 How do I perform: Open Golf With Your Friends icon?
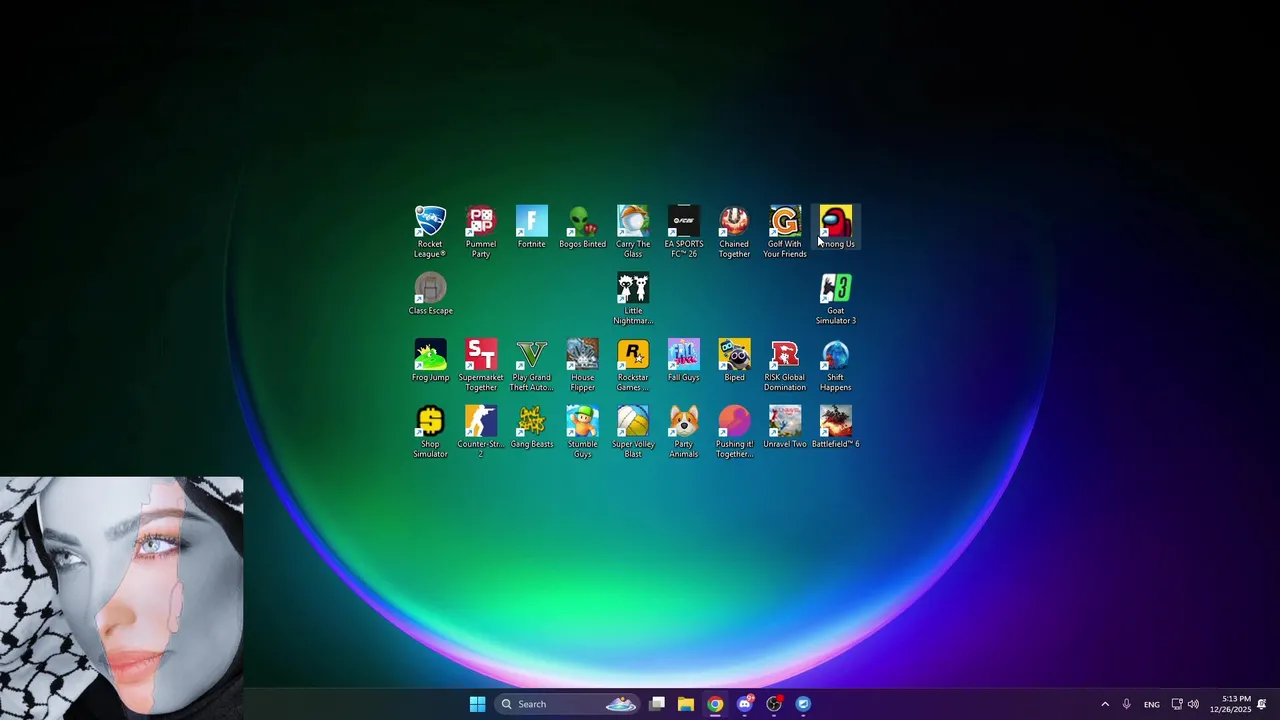tap(785, 232)
